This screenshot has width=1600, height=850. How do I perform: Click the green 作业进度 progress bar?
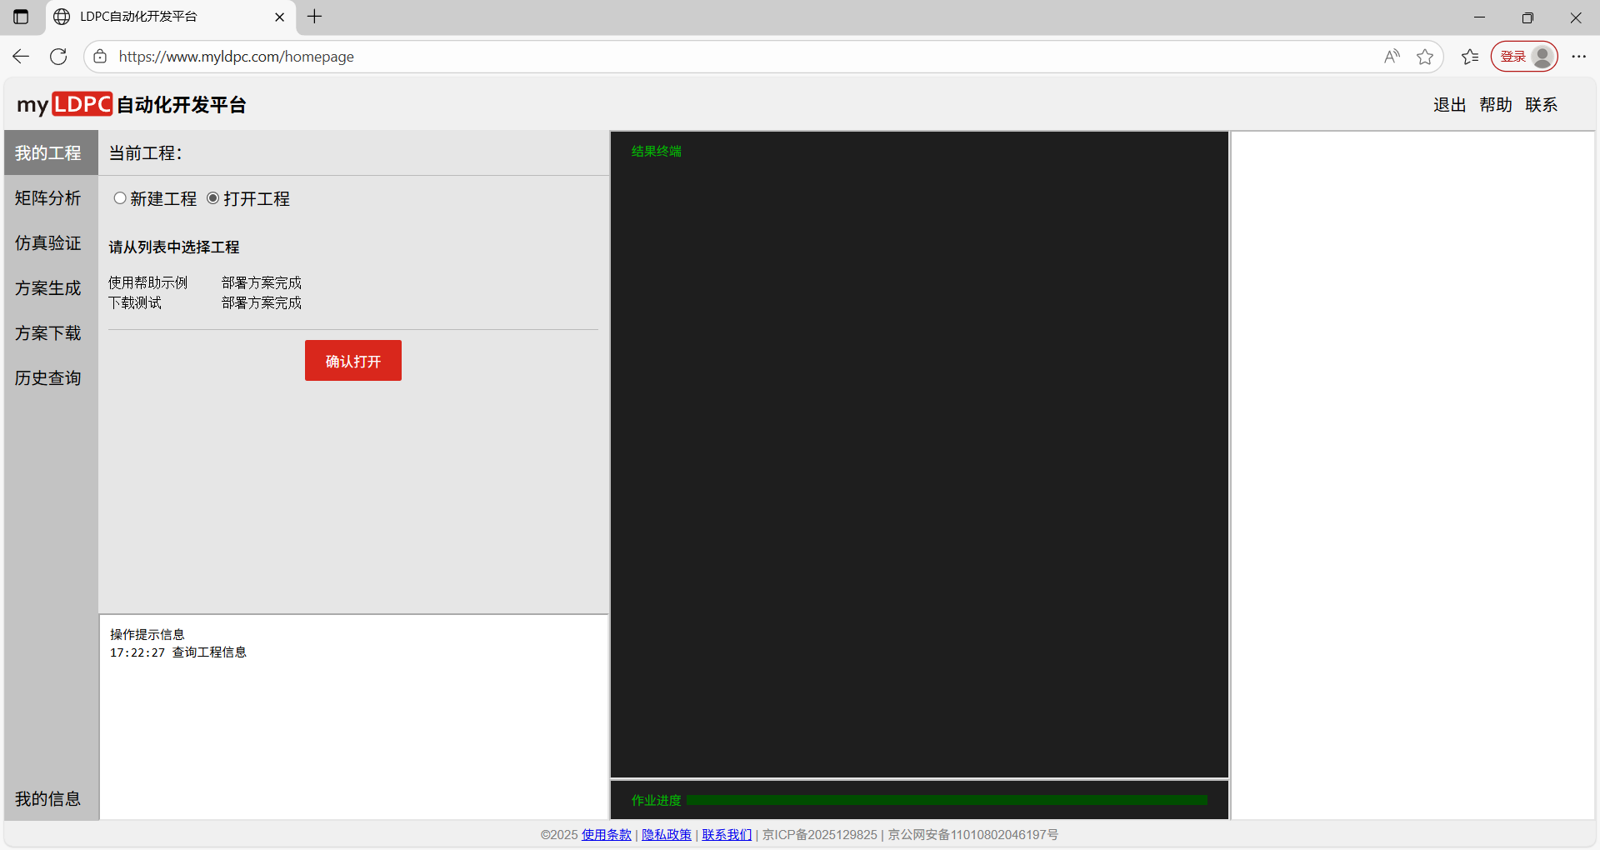point(946,800)
